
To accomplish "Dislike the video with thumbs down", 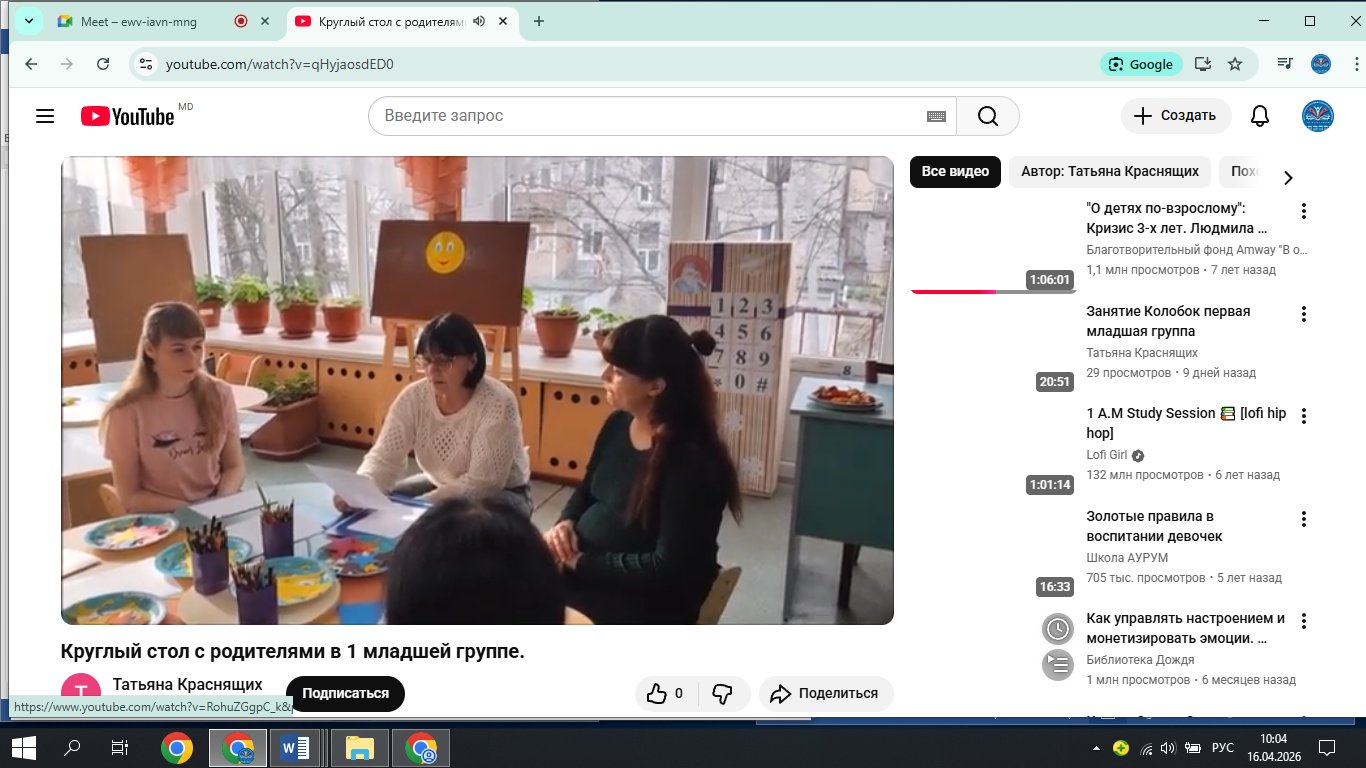I will coord(722,693).
